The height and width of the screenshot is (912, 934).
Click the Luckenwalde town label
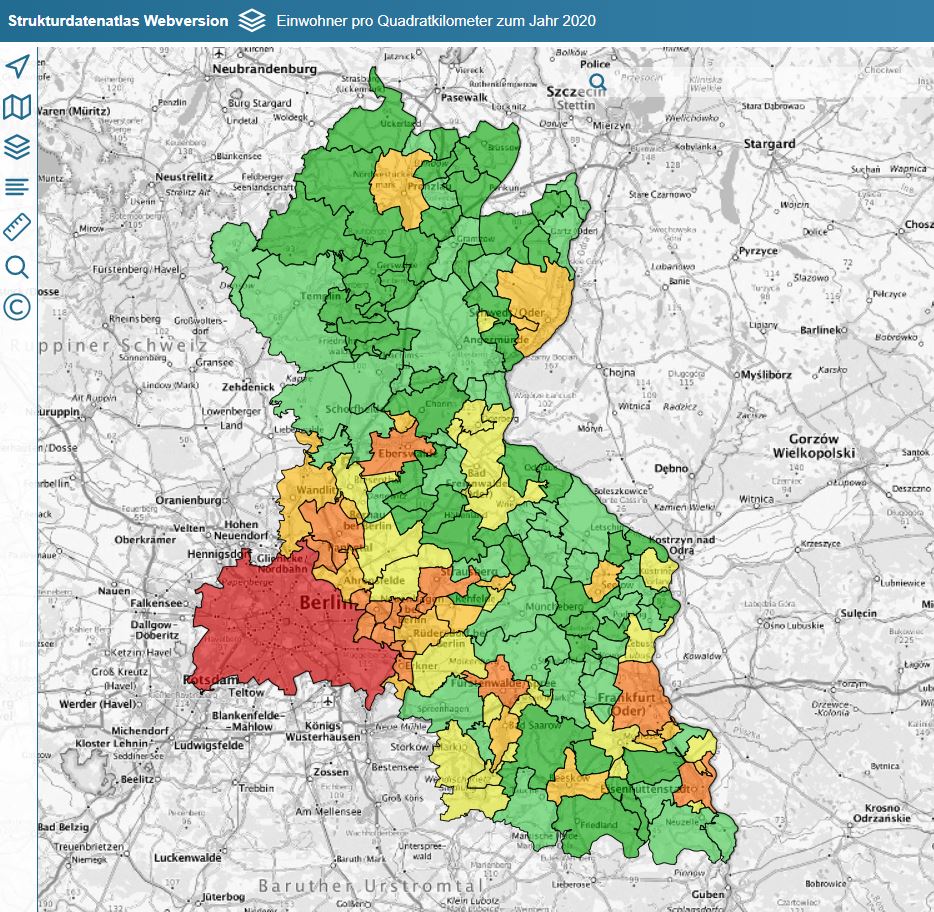tap(188, 858)
